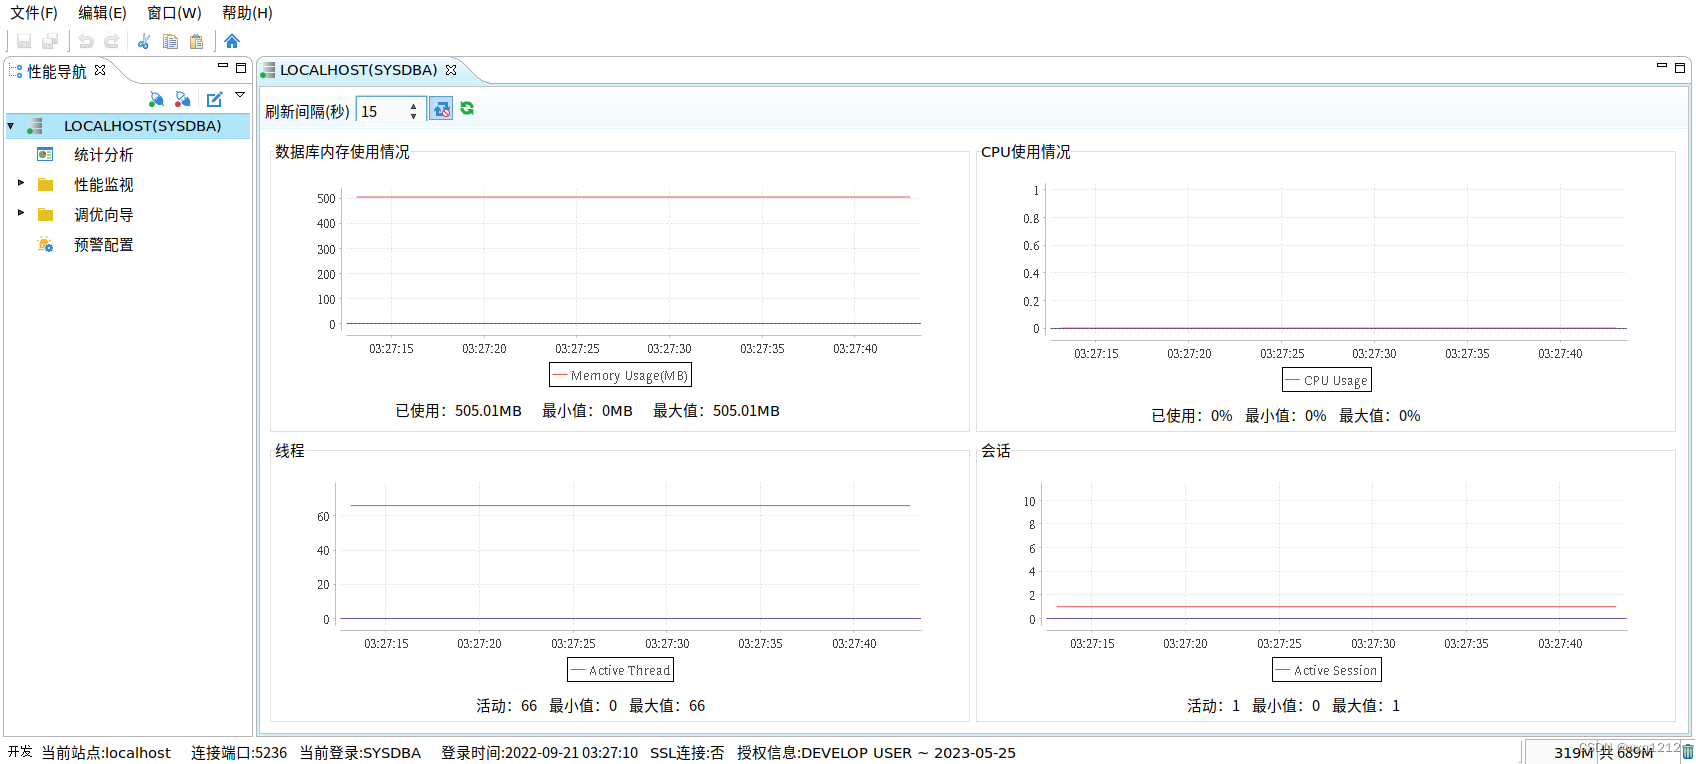This screenshot has height=764, width=1696.
Task: Click the 连接端口:5236 status text
Action: 239,753
